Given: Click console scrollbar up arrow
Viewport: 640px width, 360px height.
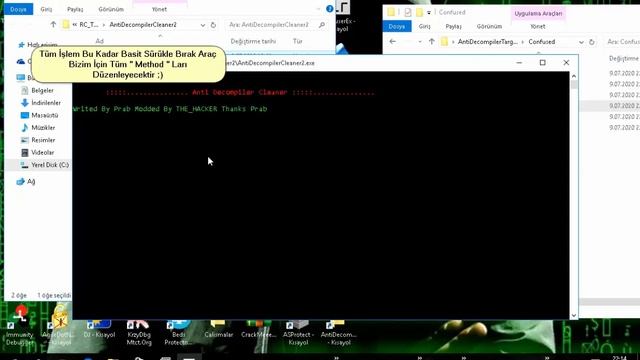Looking at the screenshot, I should (x=573, y=76).
